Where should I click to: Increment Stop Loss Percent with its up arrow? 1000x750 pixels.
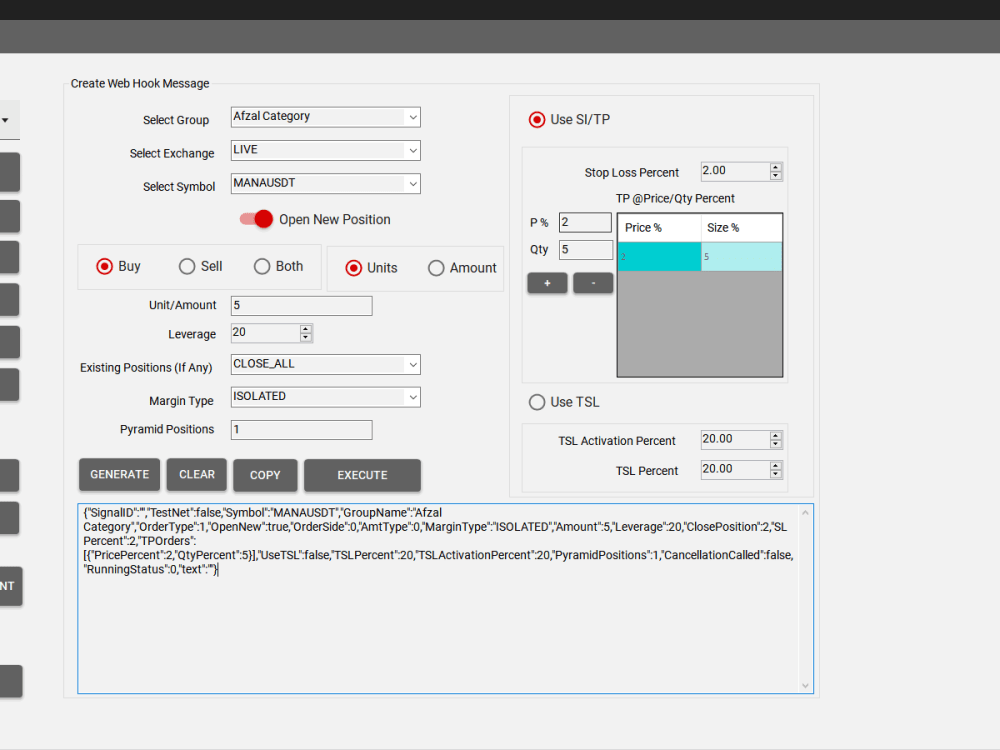pyautogui.click(x=776, y=166)
